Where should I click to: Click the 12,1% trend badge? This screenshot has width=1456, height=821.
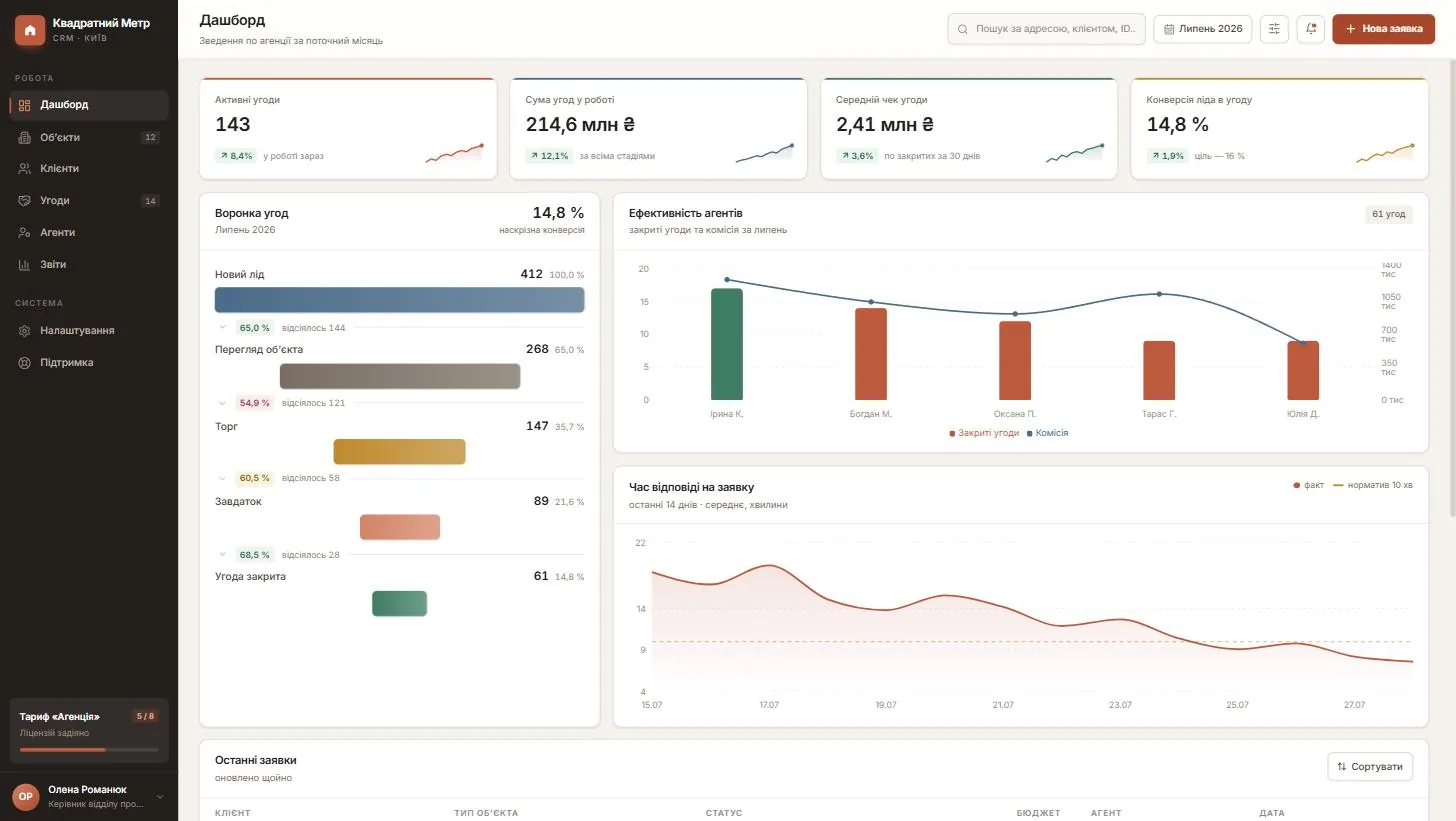click(x=549, y=156)
